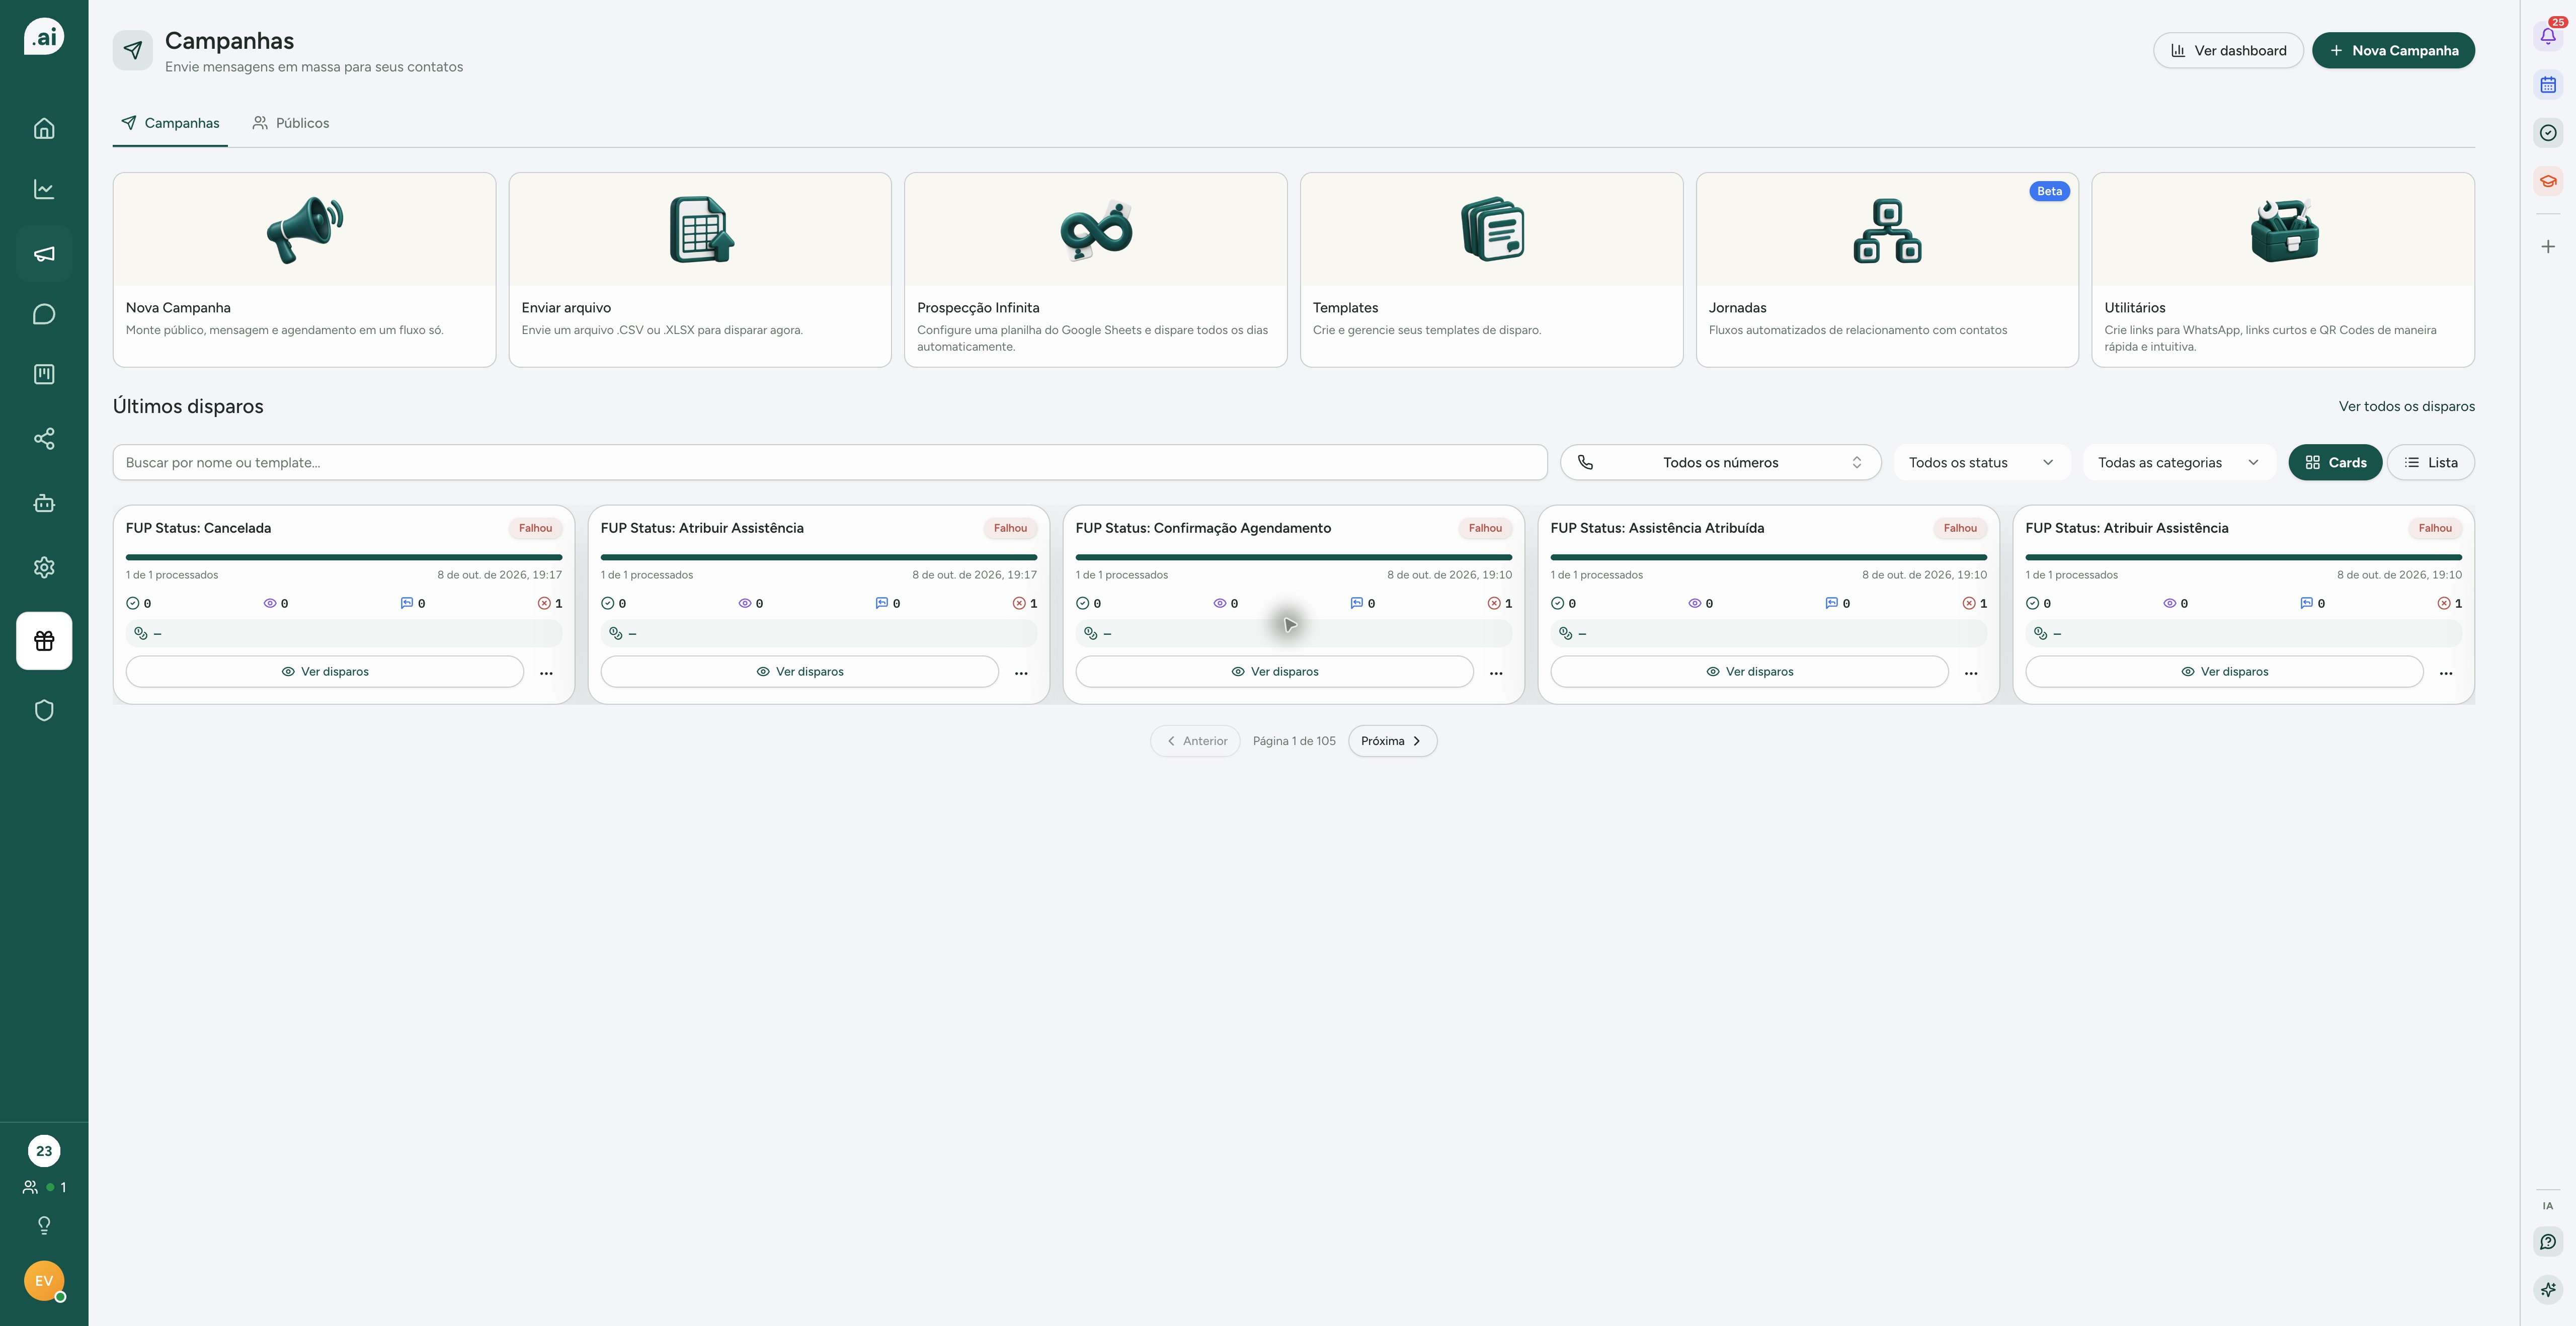Switch to the Públicos tab
This screenshot has width=2576, height=1326.
click(x=291, y=123)
